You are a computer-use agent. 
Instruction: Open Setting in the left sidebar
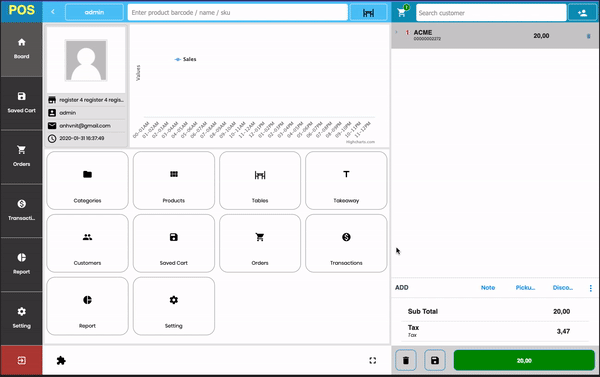pyautogui.click(x=21, y=318)
